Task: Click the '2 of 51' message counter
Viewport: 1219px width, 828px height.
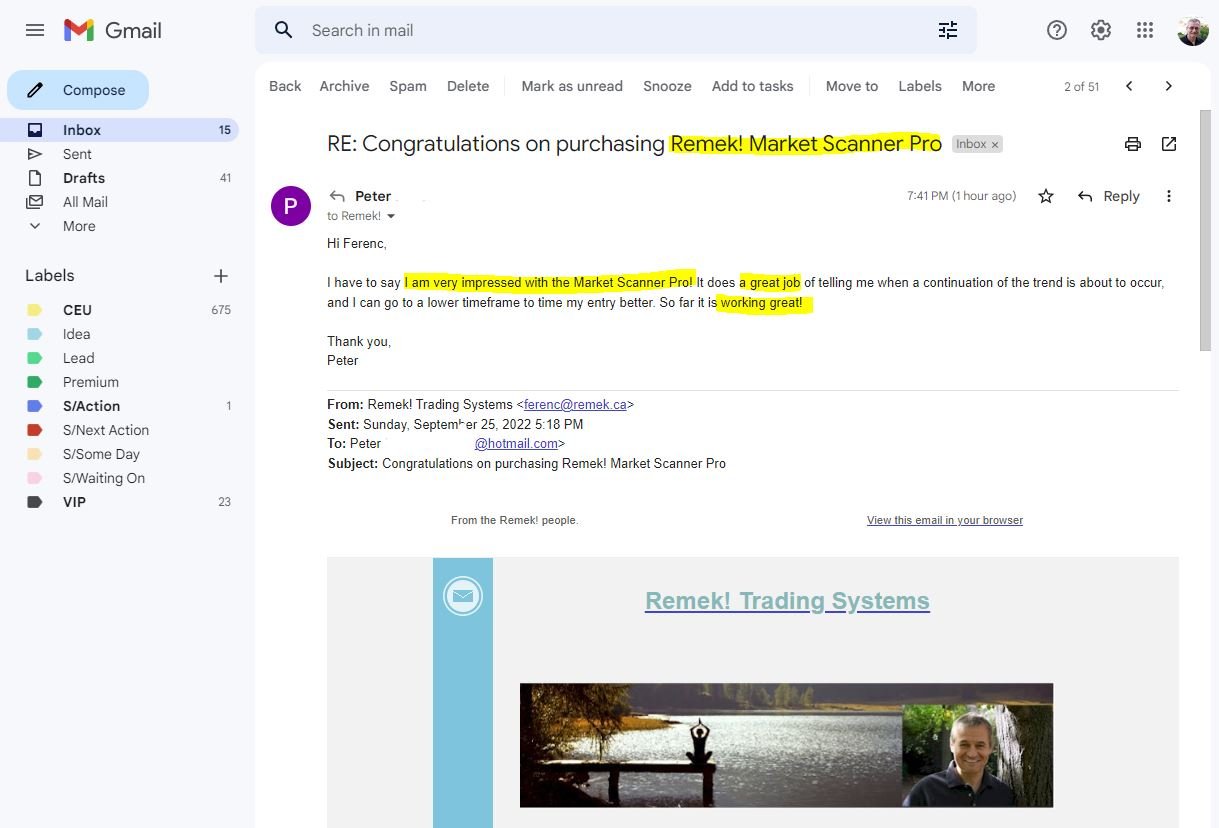Action: pos(1081,87)
